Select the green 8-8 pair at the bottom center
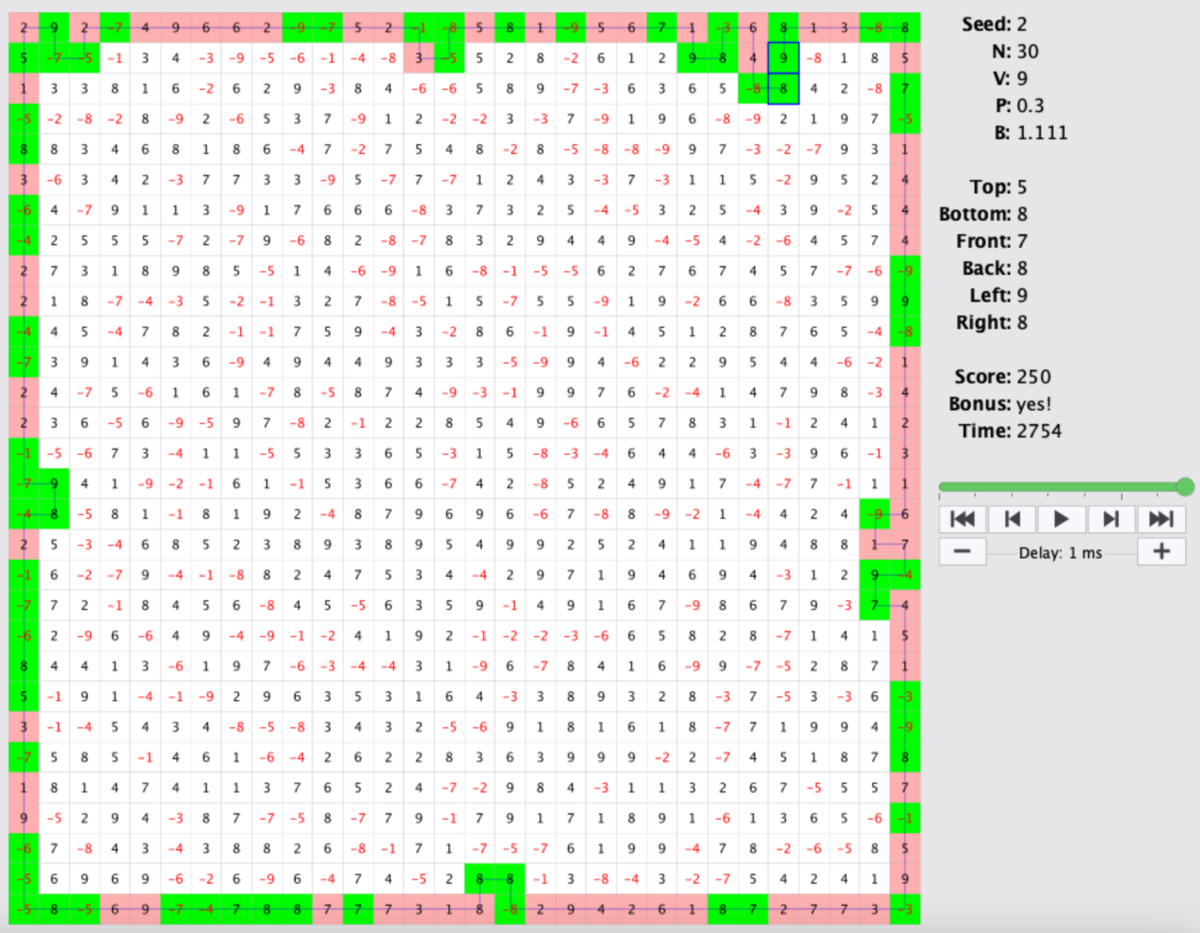Screen dimensions: 1200x933 click(x=494, y=878)
